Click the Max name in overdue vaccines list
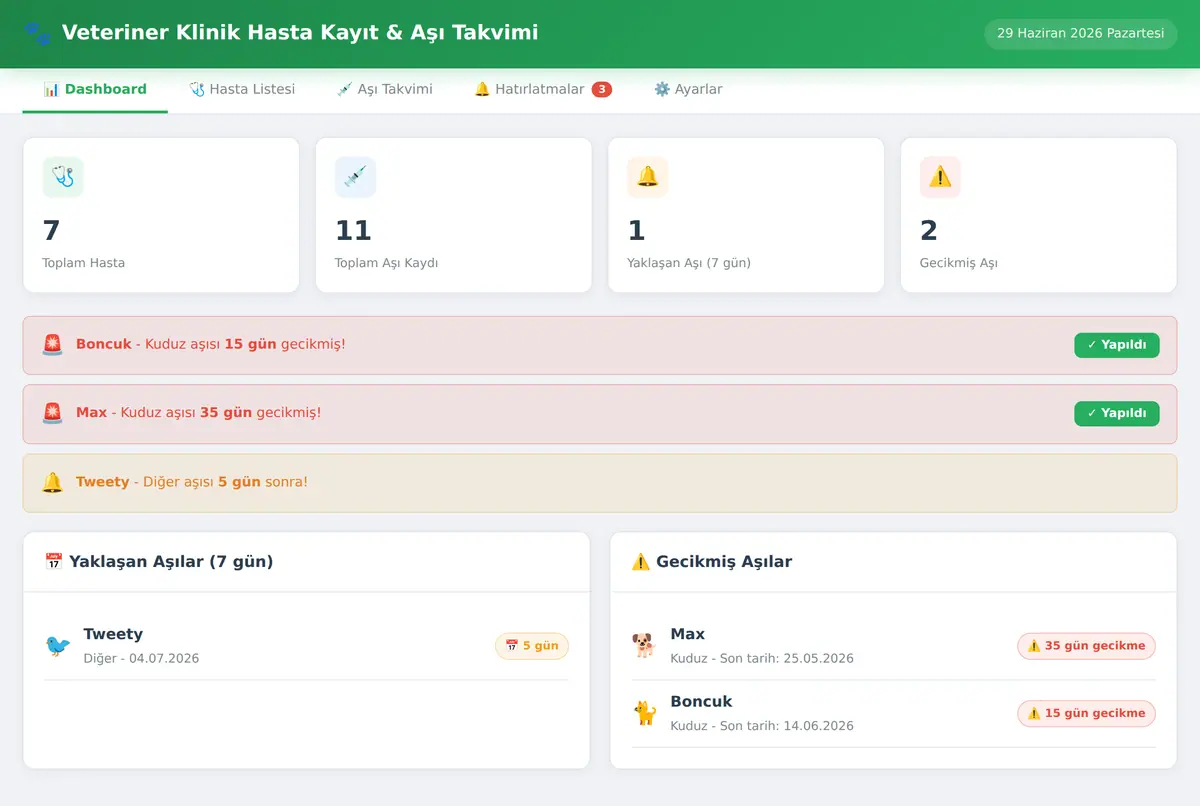Viewport: 1200px width, 806px height. point(688,634)
